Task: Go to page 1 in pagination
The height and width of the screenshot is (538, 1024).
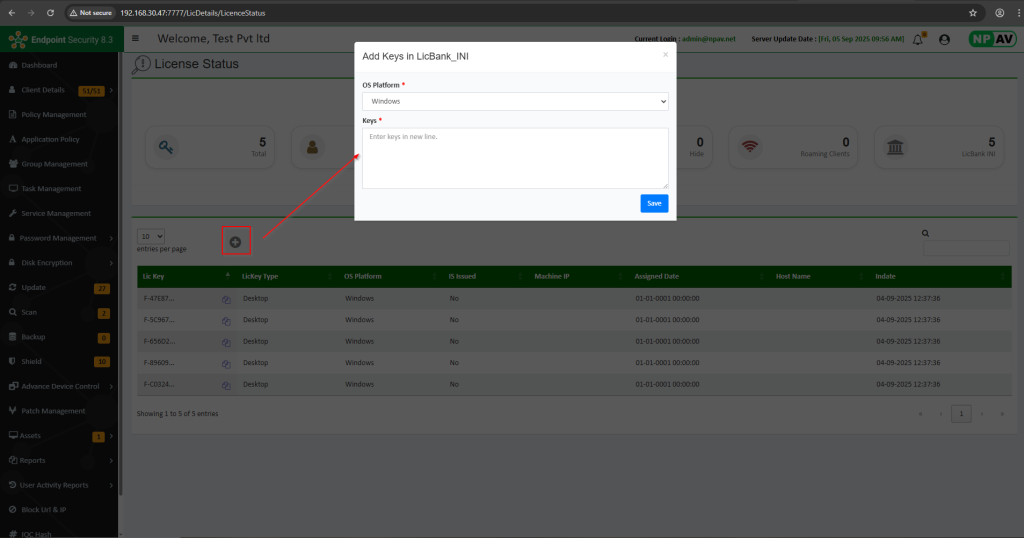Action: 961,413
